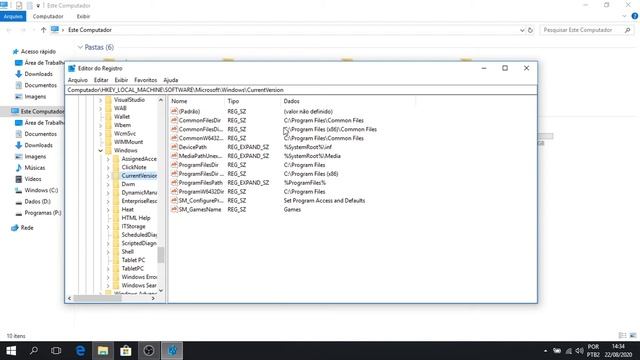Image resolution: width=640 pixels, height=360 pixels.
Task: Select the SM_ConfigurePr... value name
Action: (x=201, y=200)
